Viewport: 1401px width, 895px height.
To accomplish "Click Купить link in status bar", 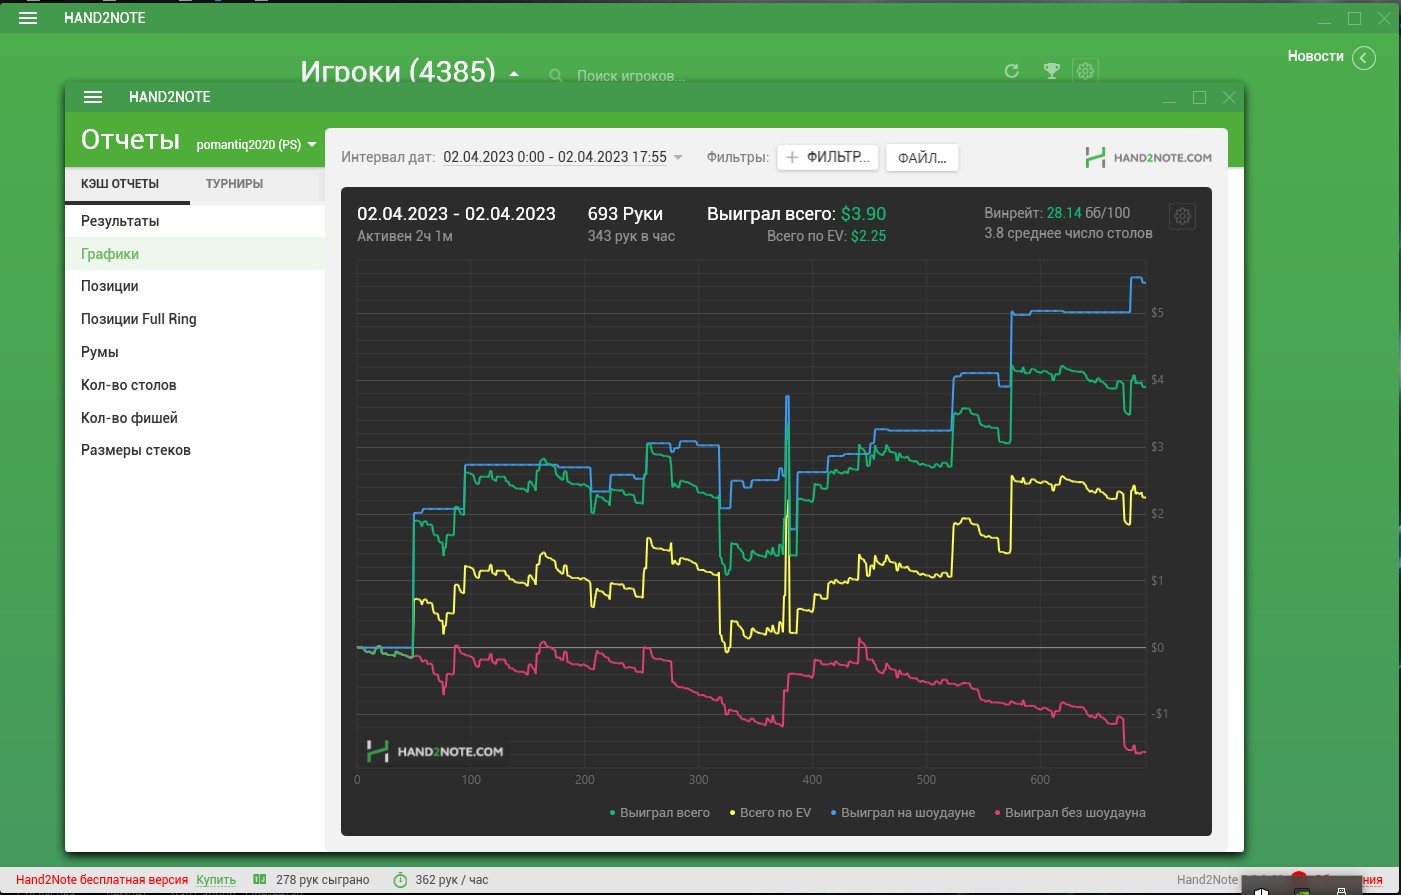I will (216, 880).
